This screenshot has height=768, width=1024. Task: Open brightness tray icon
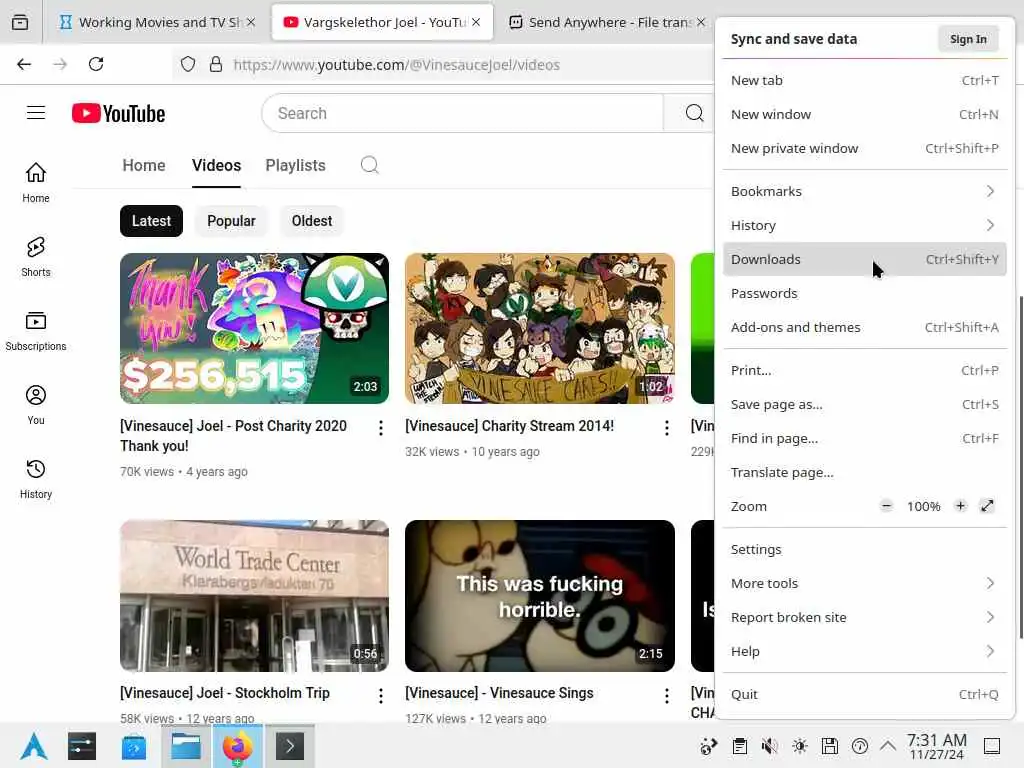(x=799, y=746)
